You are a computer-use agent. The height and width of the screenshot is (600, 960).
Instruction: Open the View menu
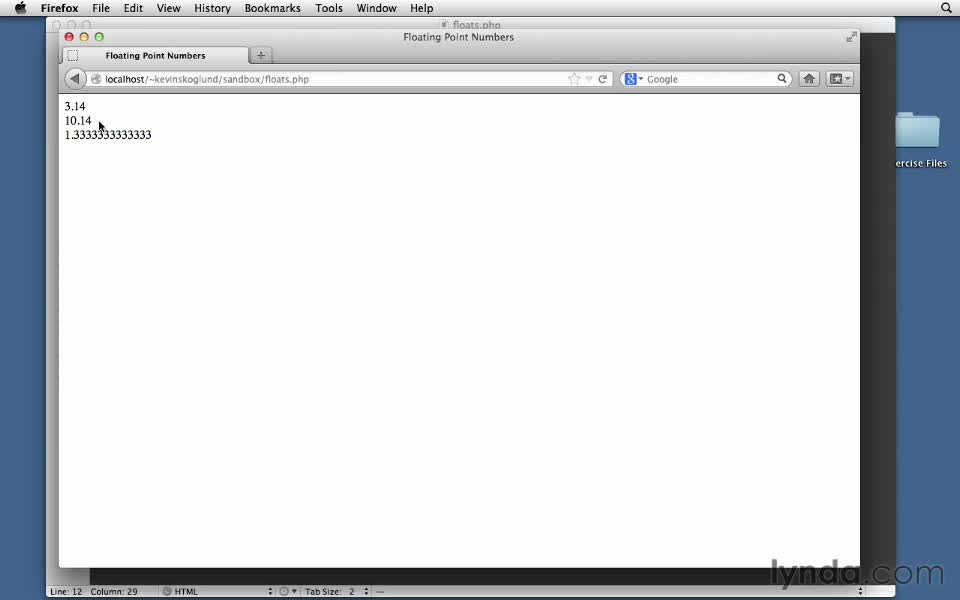[x=168, y=8]
